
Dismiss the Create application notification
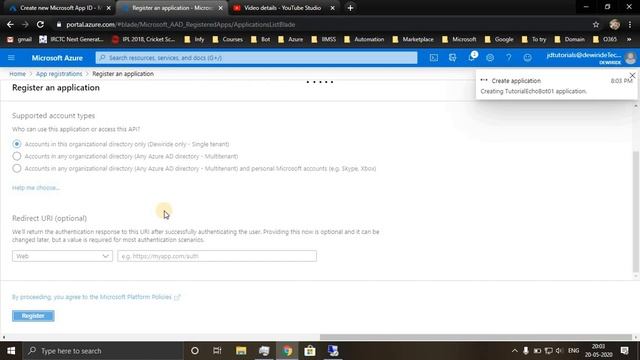pyautogui.click(x=632, y=76)
